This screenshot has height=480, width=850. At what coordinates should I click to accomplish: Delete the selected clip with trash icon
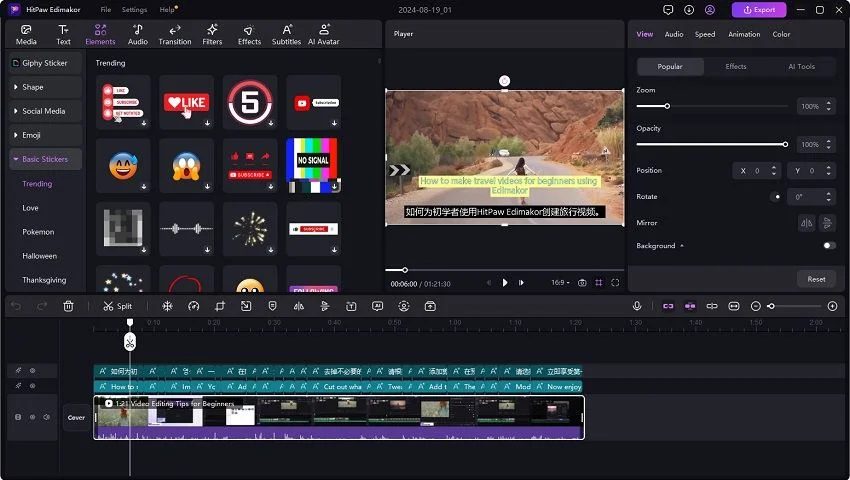tap(68, 306)
